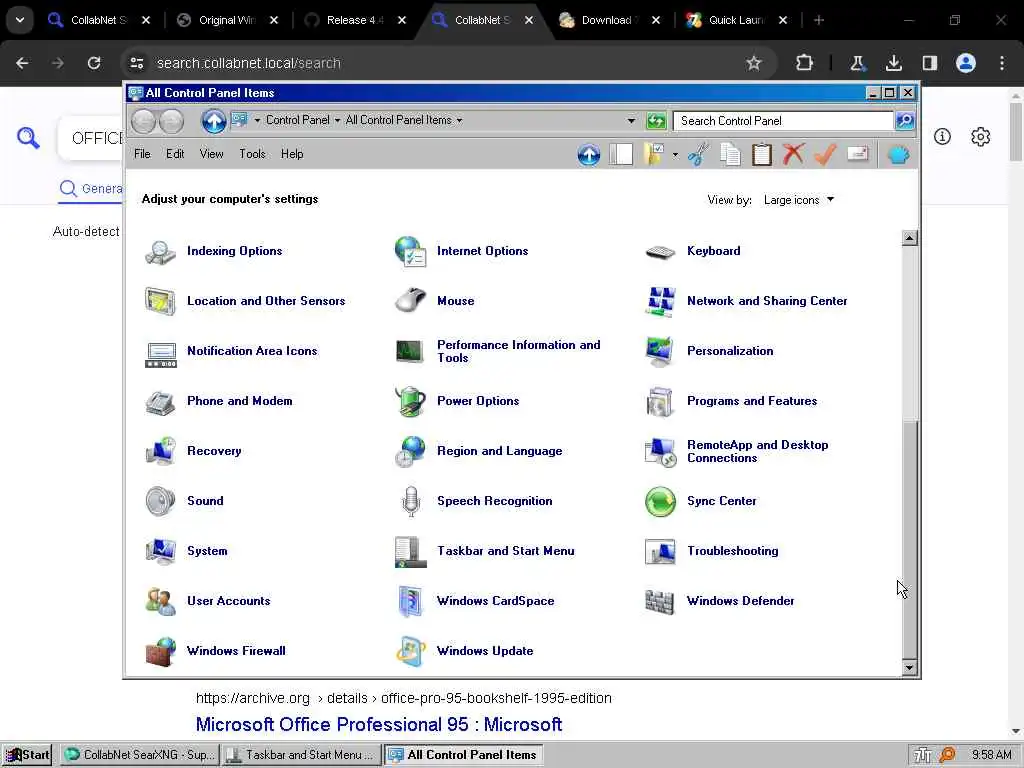Viewport: 1024px width, 768px height.
Task: Open Notification Area Icons applet icon
Action: click(161, 355)
